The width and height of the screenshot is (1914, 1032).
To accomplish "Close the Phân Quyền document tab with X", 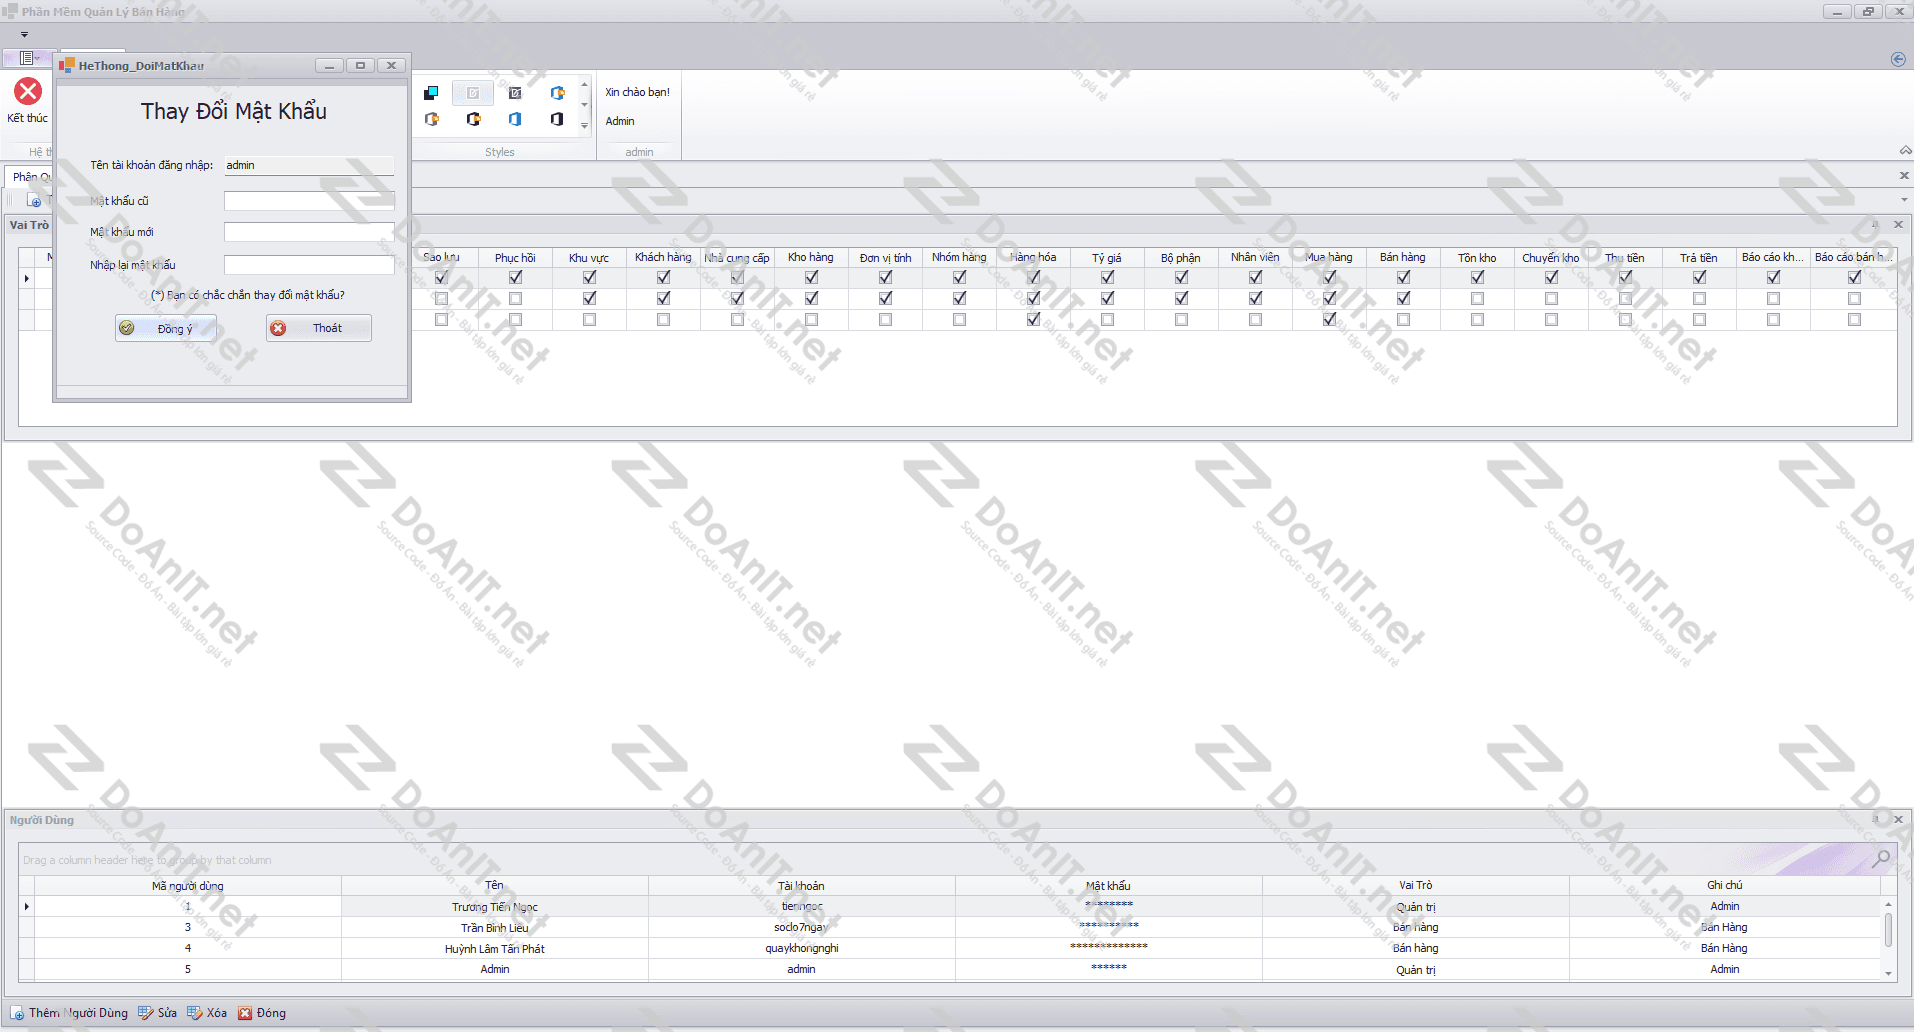I will [1904, 175].
